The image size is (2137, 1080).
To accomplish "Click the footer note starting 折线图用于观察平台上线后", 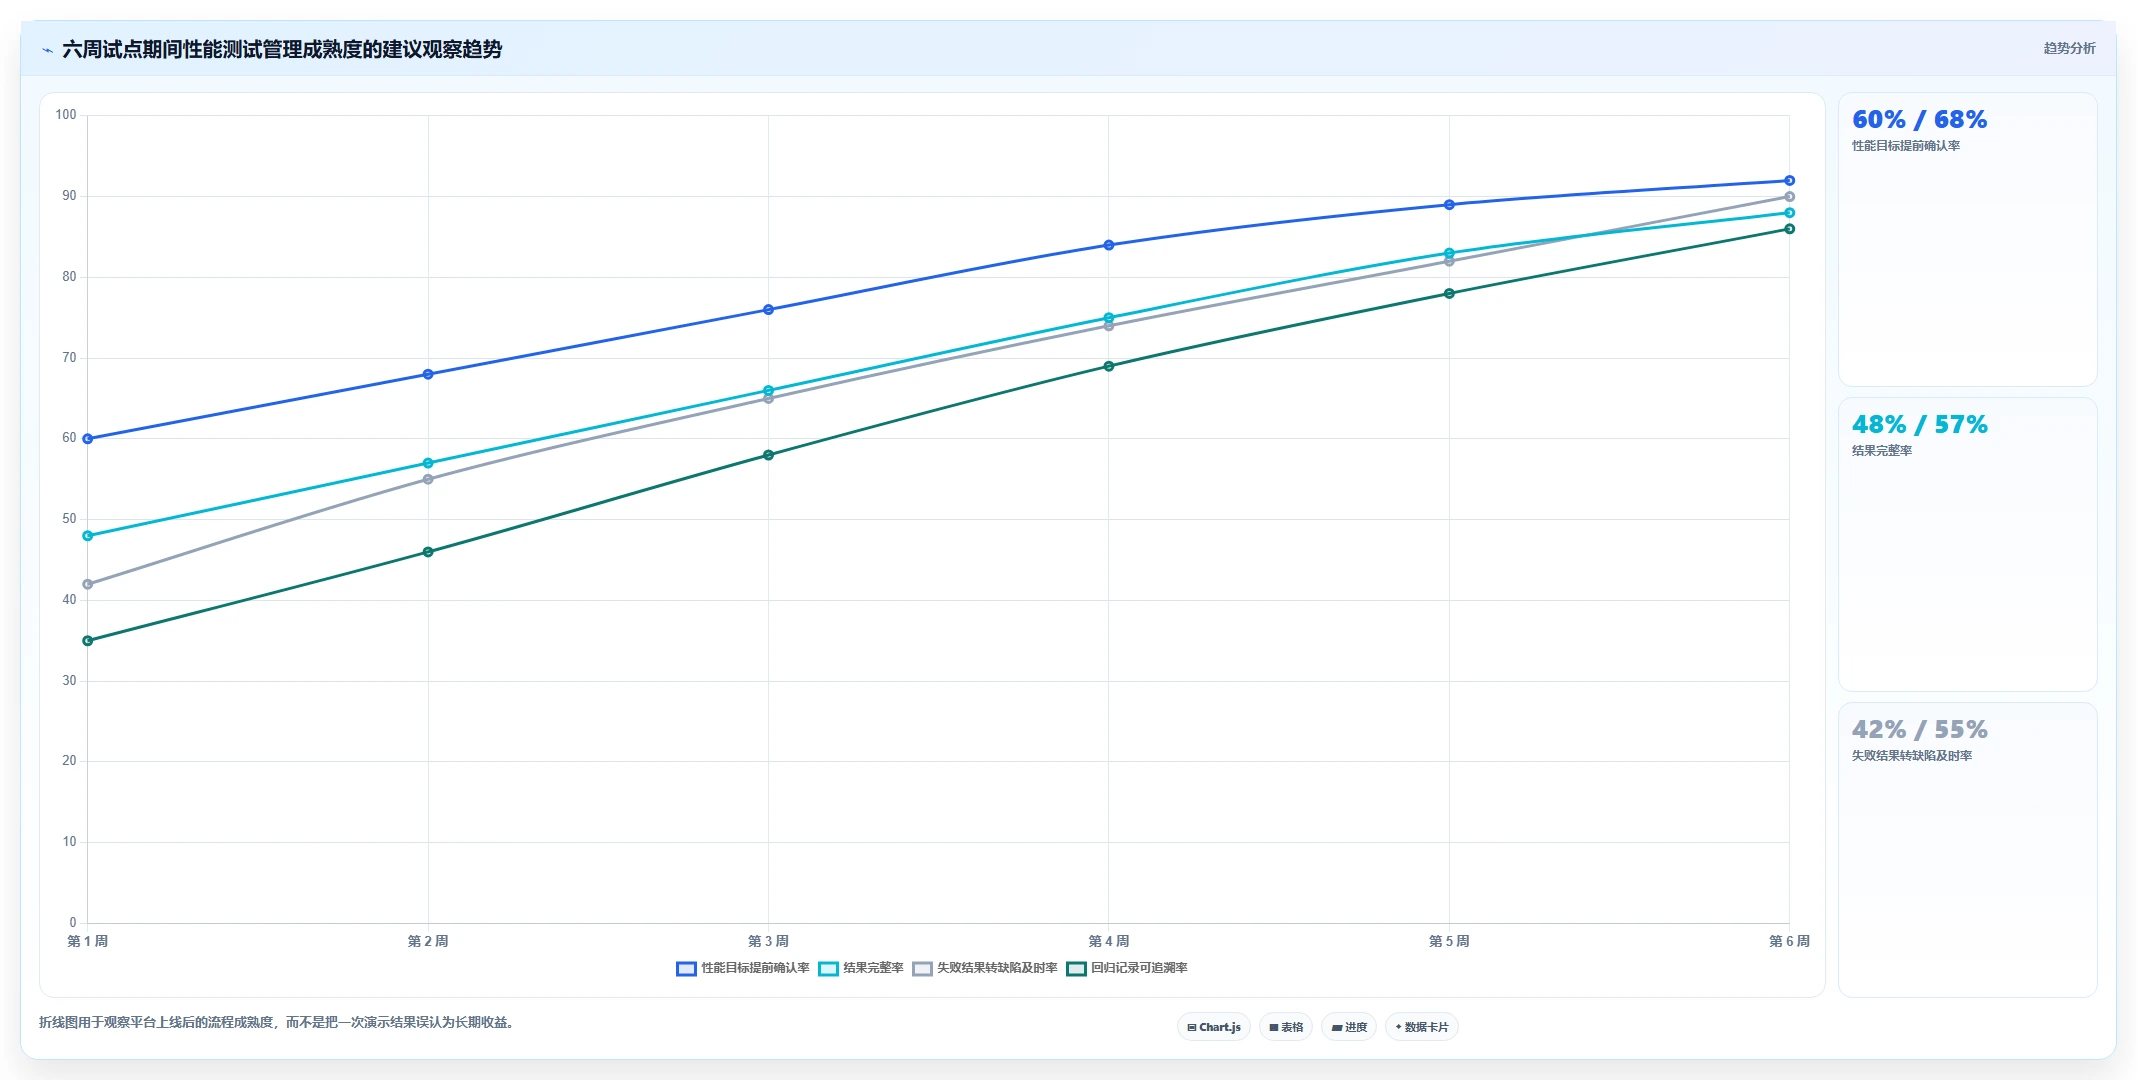I will (x=276, y=1022).
